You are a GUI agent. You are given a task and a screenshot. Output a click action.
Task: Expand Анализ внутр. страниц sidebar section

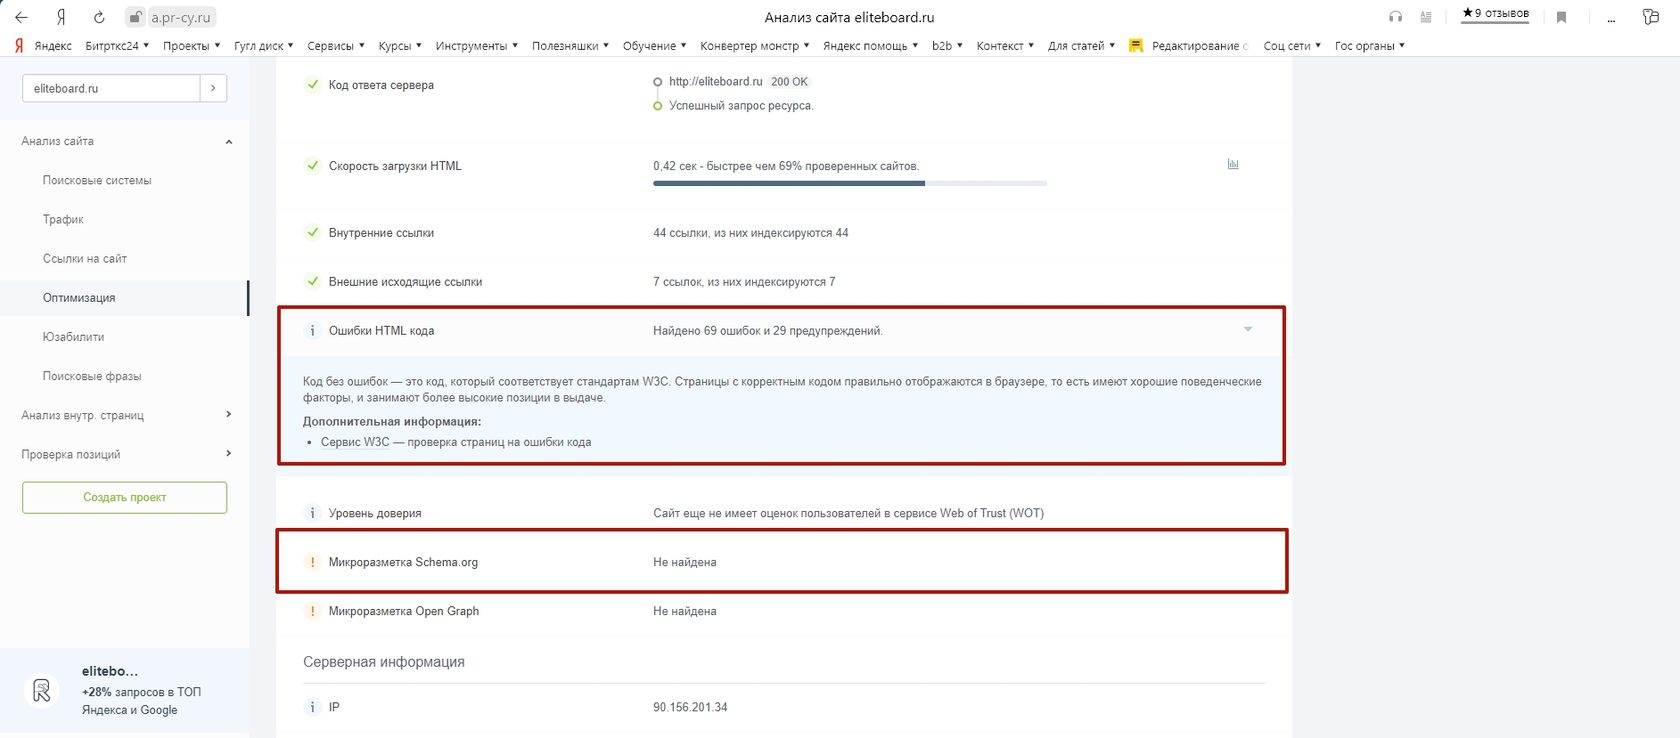pos(229,415)
